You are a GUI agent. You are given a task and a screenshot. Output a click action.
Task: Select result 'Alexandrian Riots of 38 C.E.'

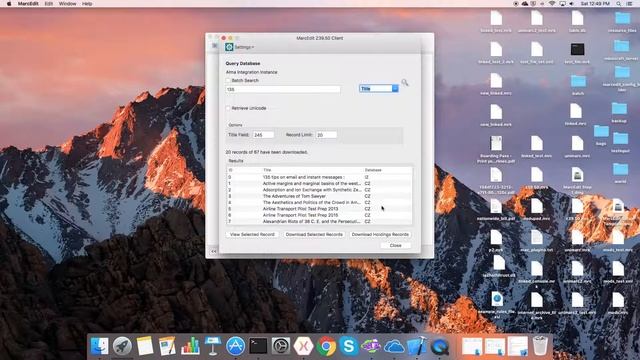319,221
